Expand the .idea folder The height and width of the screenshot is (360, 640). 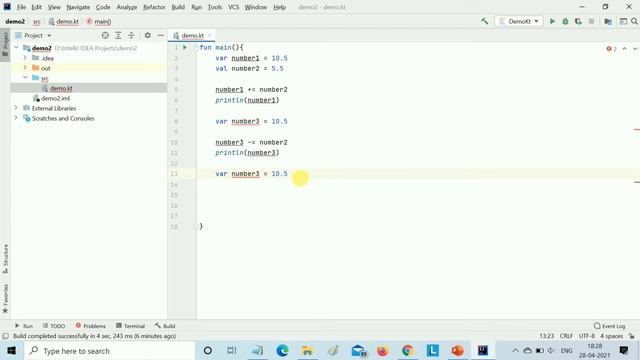click(25, 58)
